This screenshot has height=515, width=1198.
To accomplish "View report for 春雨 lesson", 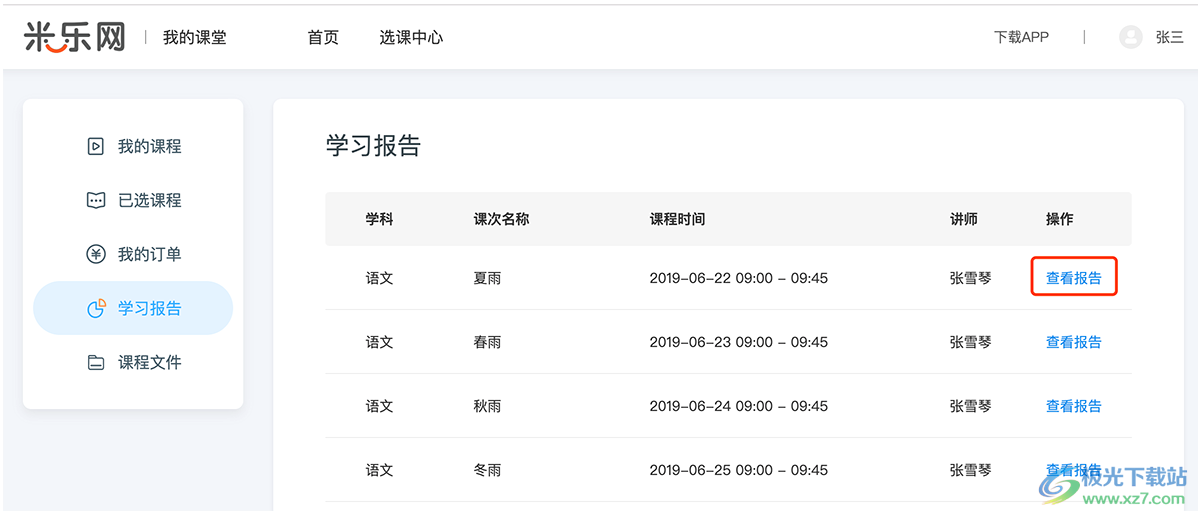I will 1073,342.
